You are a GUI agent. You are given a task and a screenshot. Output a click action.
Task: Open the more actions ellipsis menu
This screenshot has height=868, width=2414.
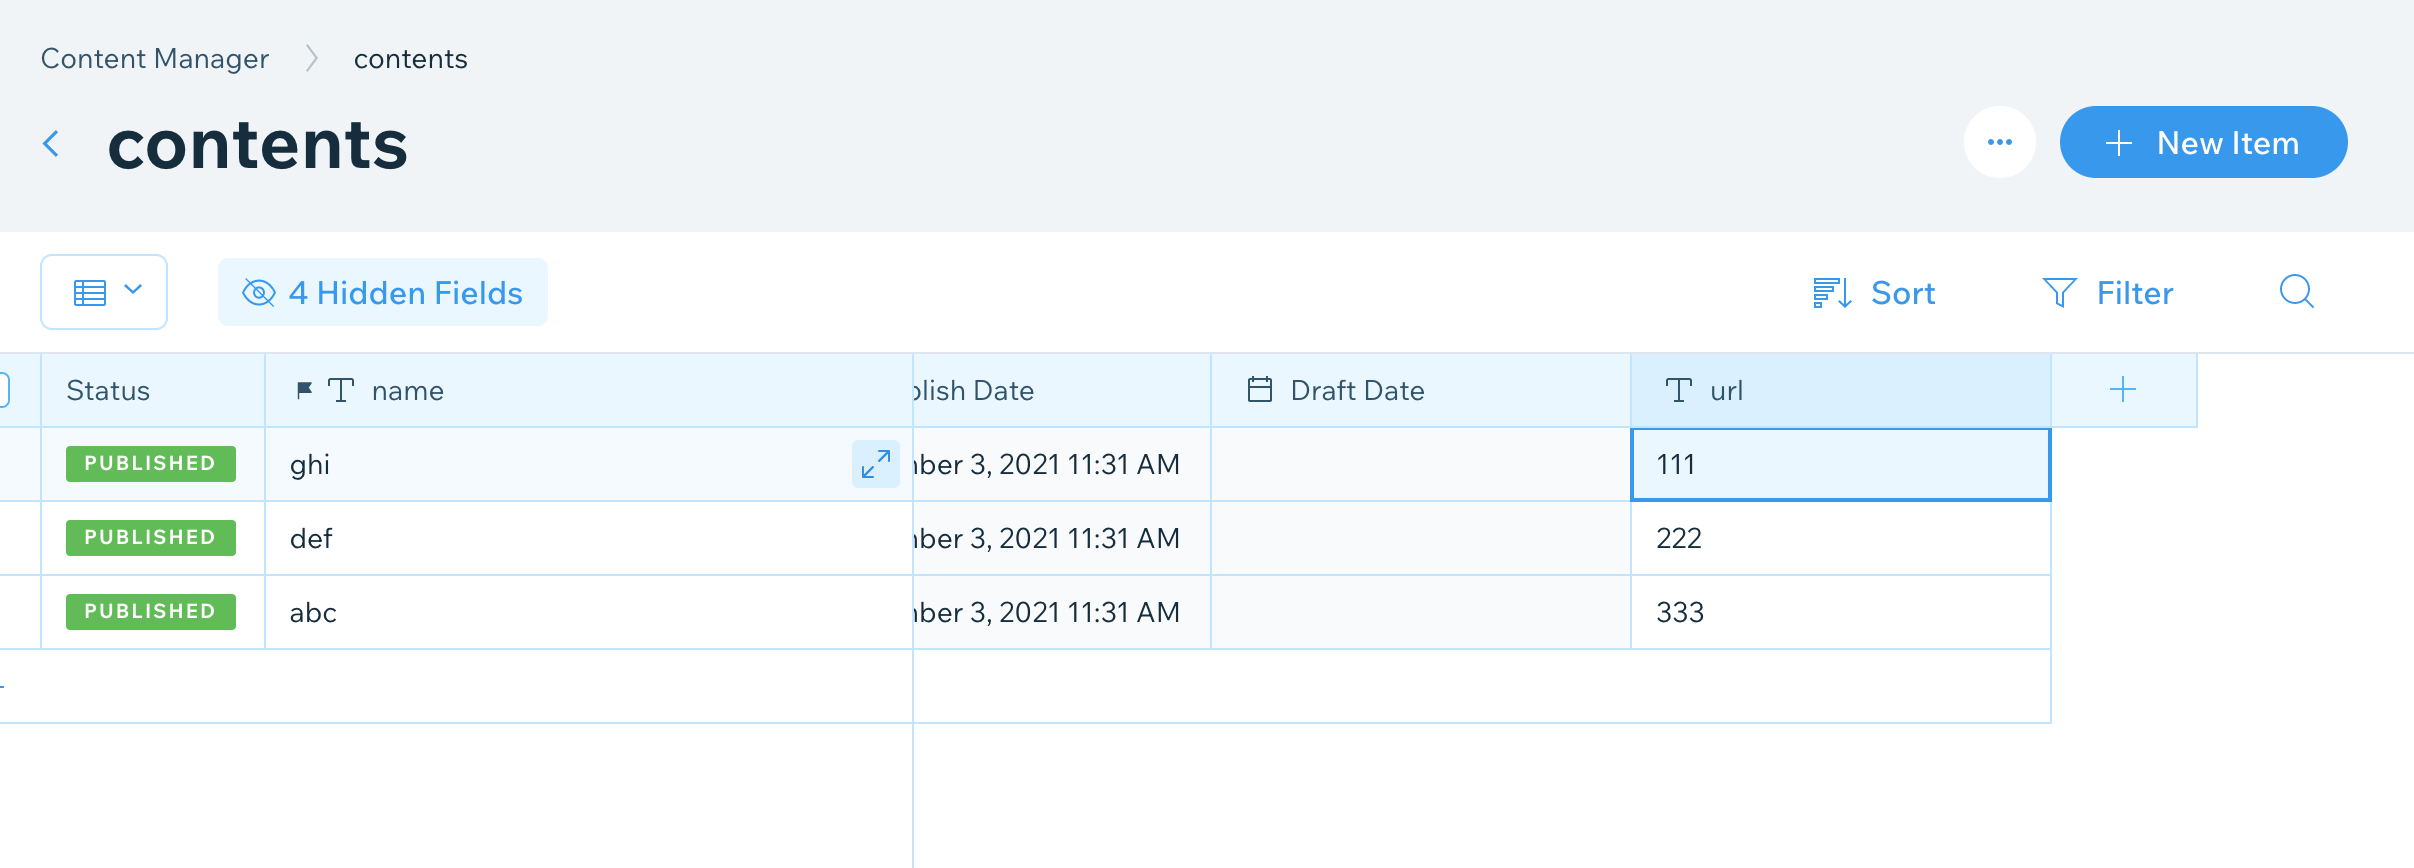coord(1999,142)
